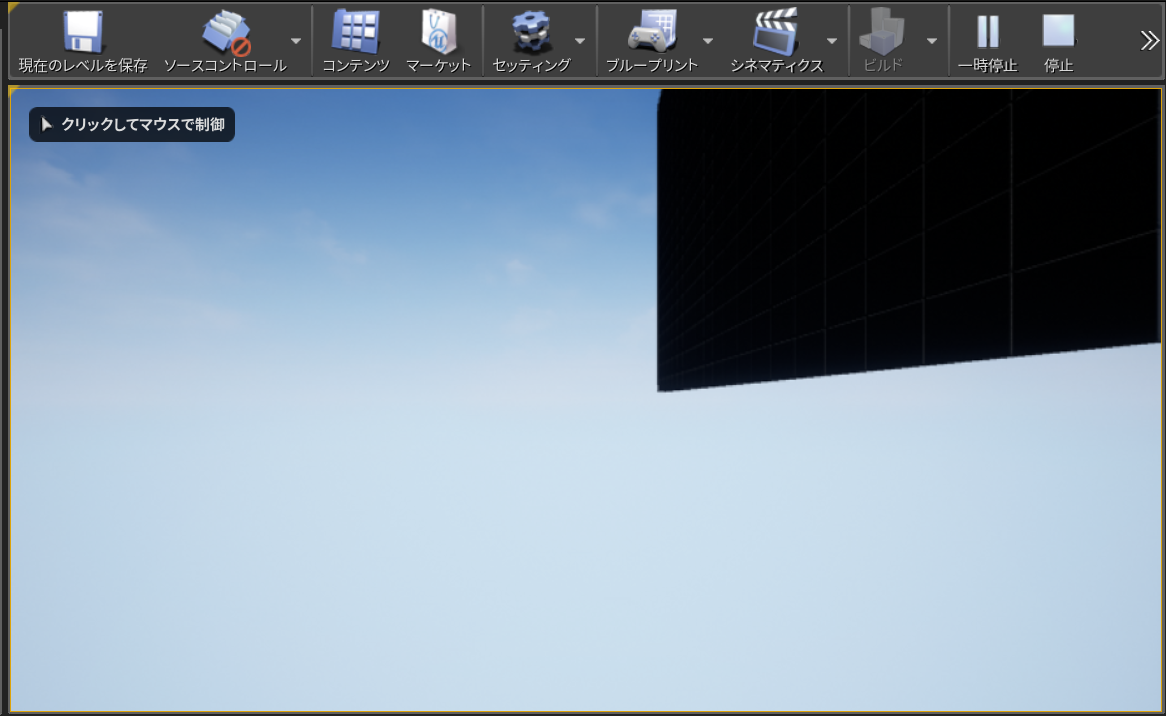Click yellow corner marker of the viewport panel
The width and height of the screenshot is (1166, 716).
coord(13,90)
